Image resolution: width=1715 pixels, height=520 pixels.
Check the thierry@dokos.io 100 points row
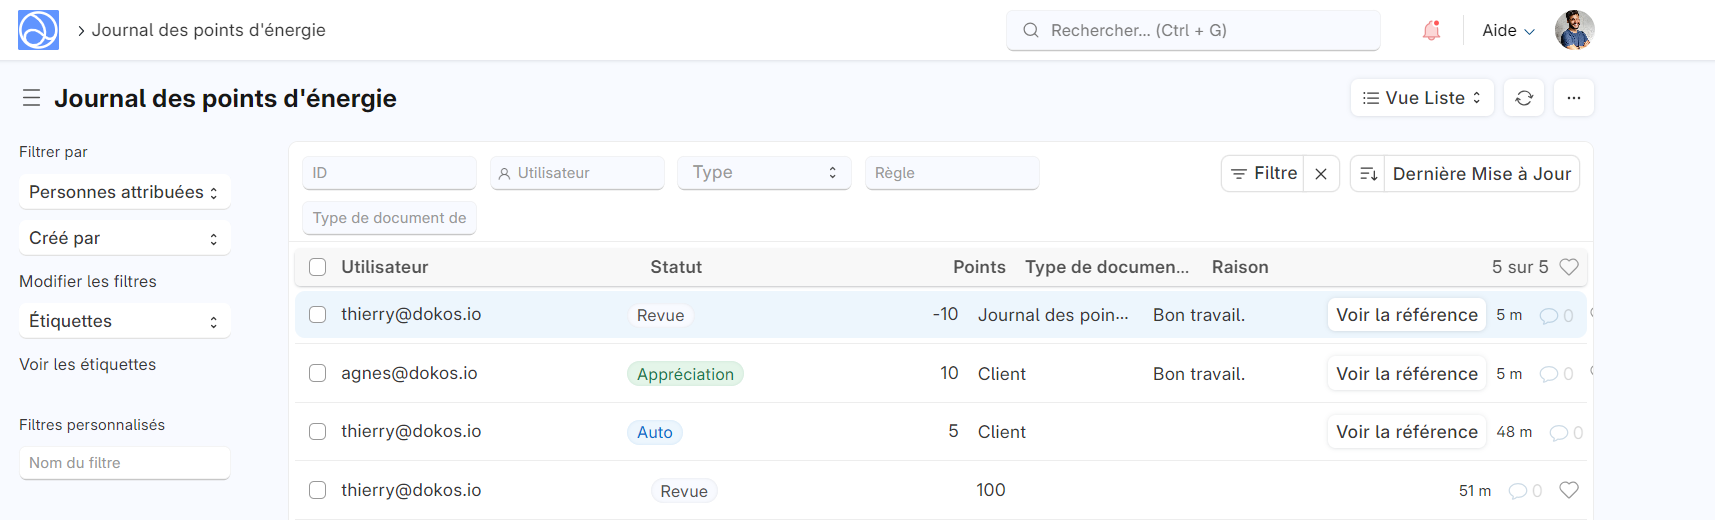click(x=317, y=490)
